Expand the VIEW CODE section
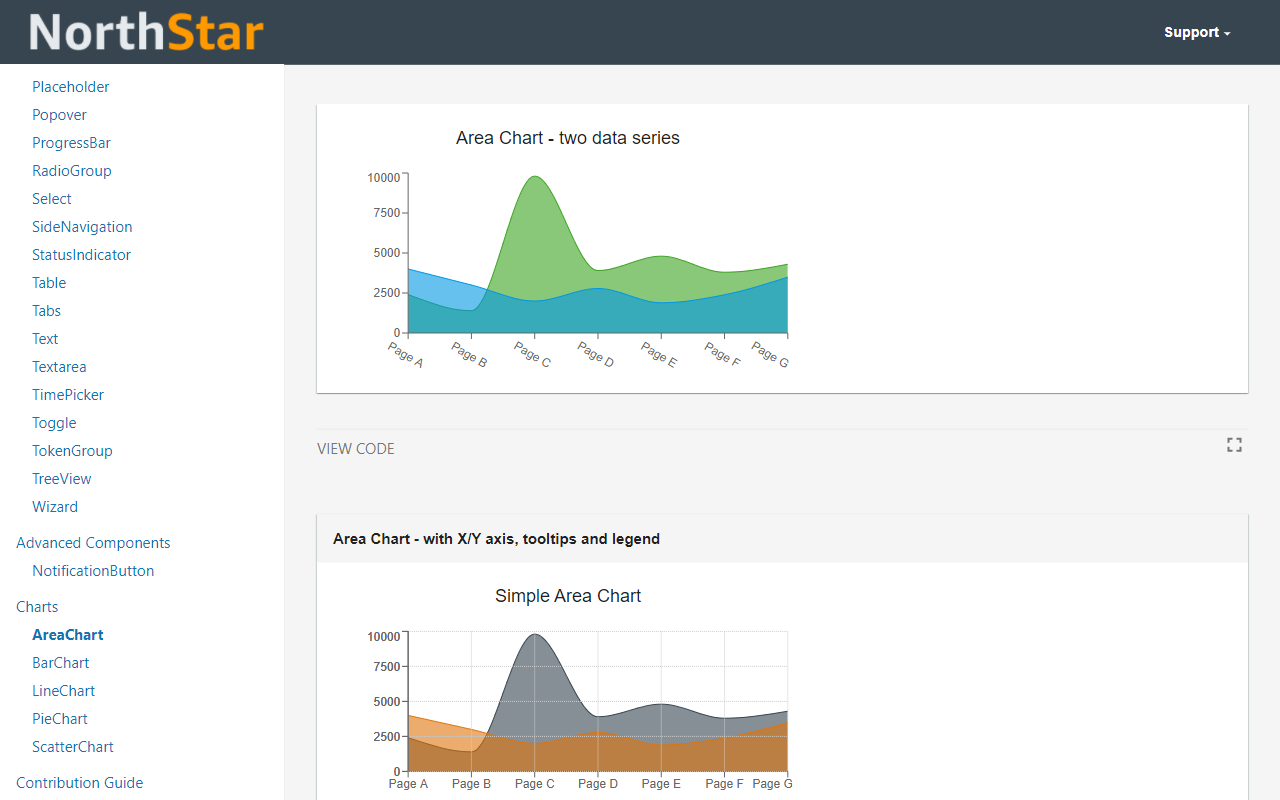Viewport: 1280px width, 800px height. 355,448
